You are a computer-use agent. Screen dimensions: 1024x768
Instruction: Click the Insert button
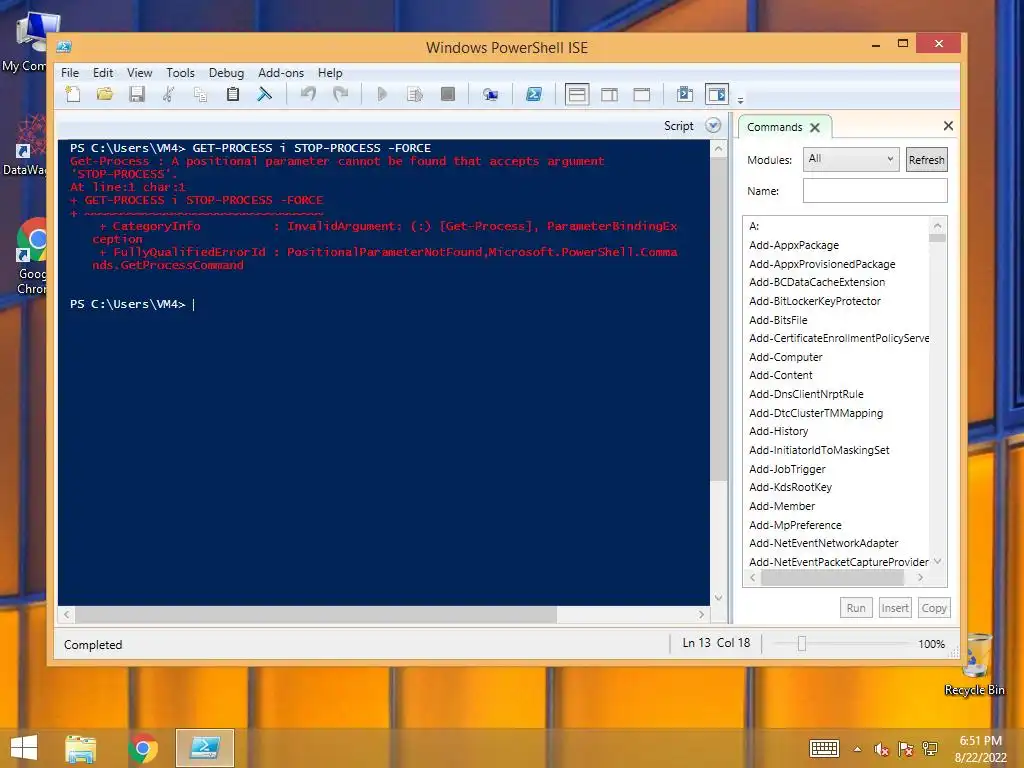(895, 608)
